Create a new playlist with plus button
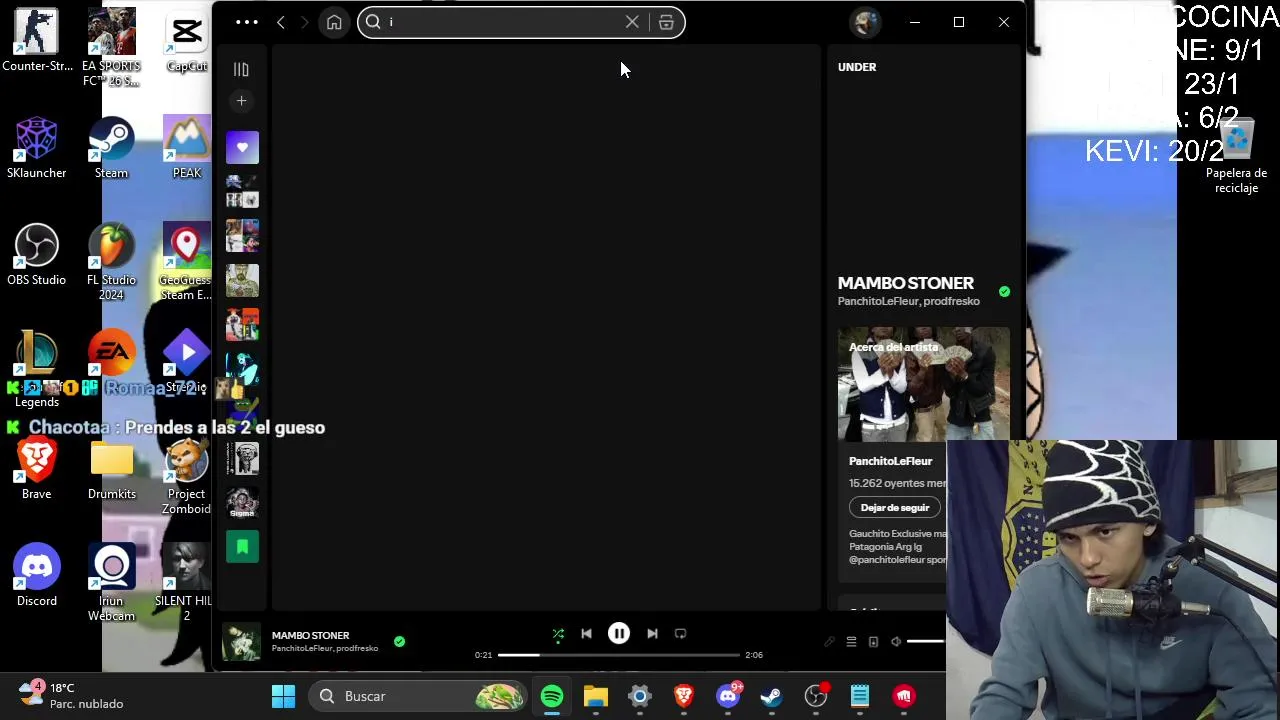The image size is (1280, 720). tap(241, 101)
